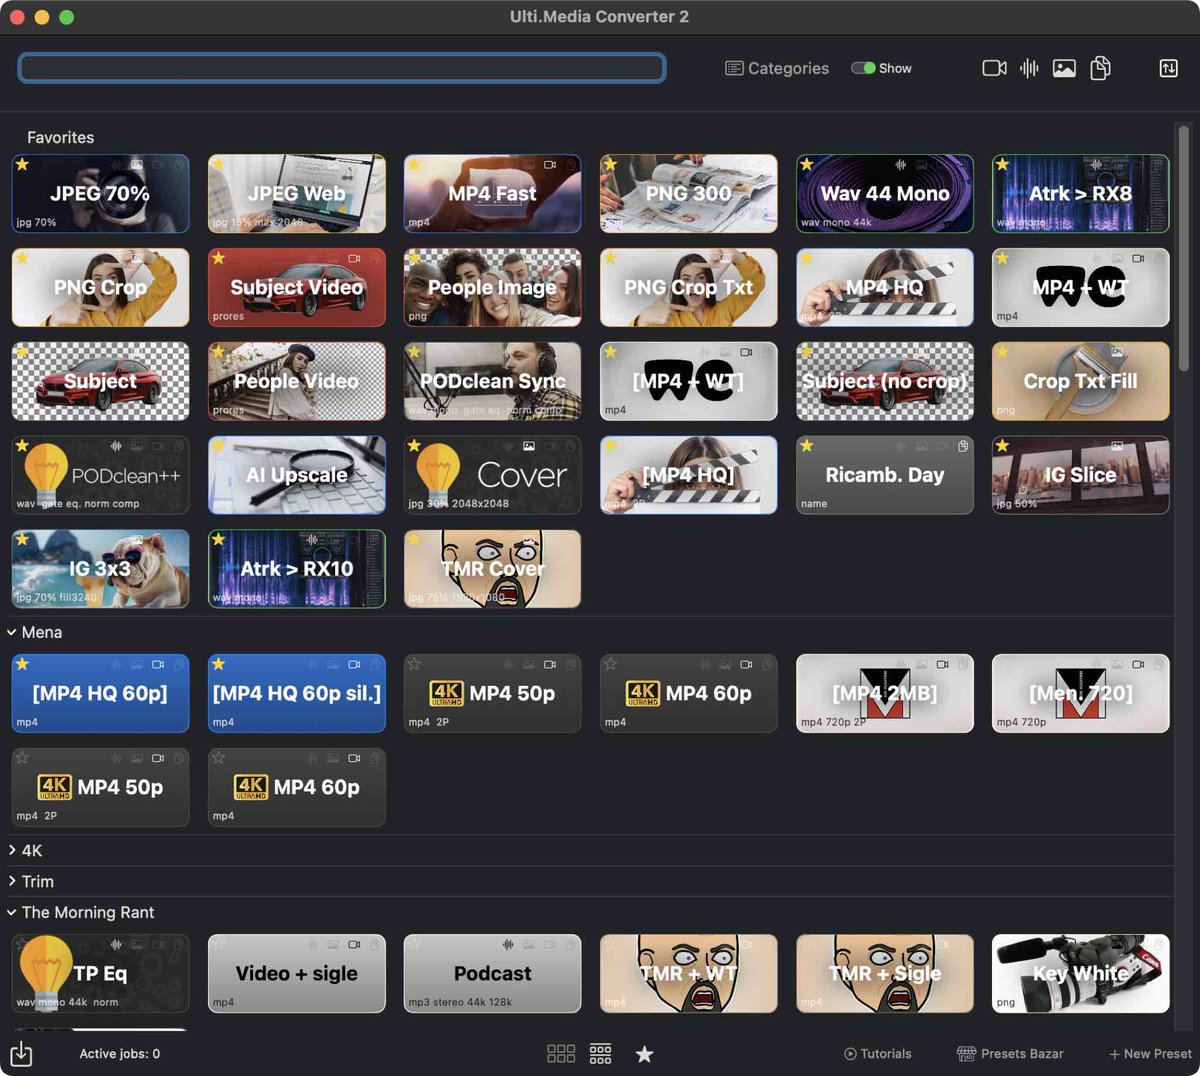Viewport: 1200px width, 1076px height.
Task: Focus the preset search field
Action: coord(342,68)
